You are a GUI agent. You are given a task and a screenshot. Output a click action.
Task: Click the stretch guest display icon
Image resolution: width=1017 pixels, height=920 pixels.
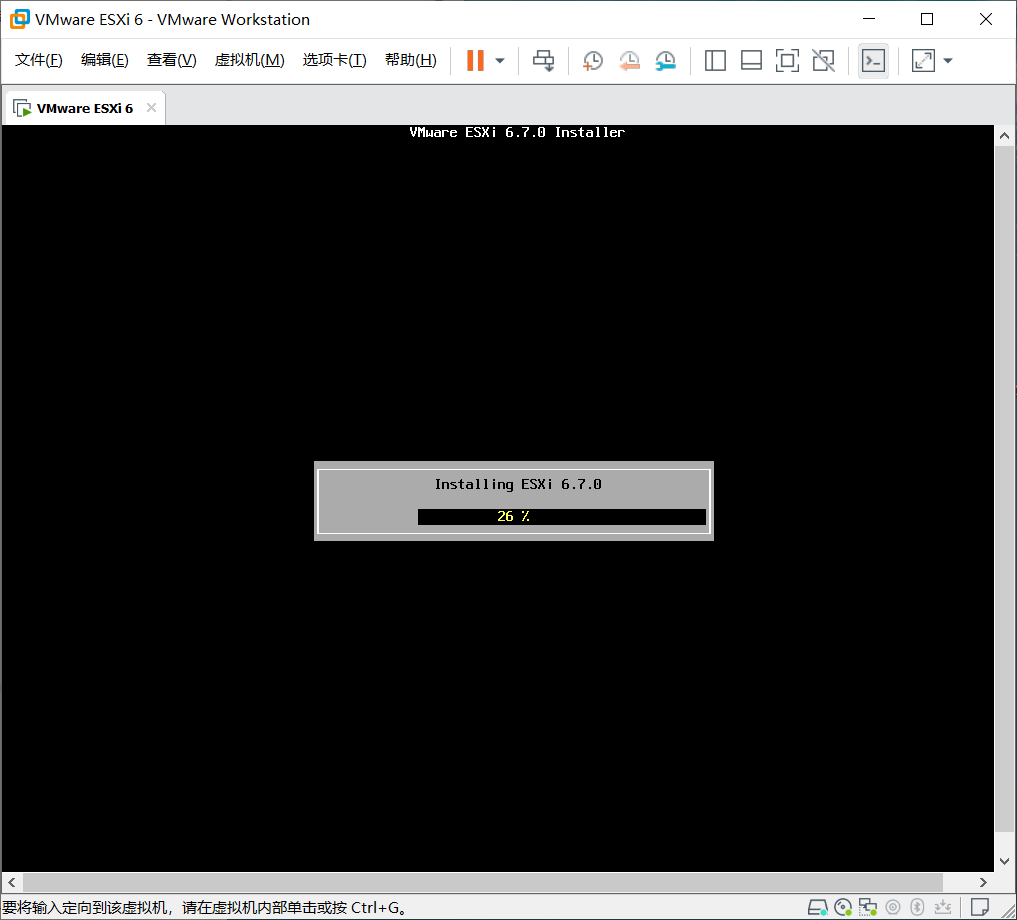tap(923, 60)
